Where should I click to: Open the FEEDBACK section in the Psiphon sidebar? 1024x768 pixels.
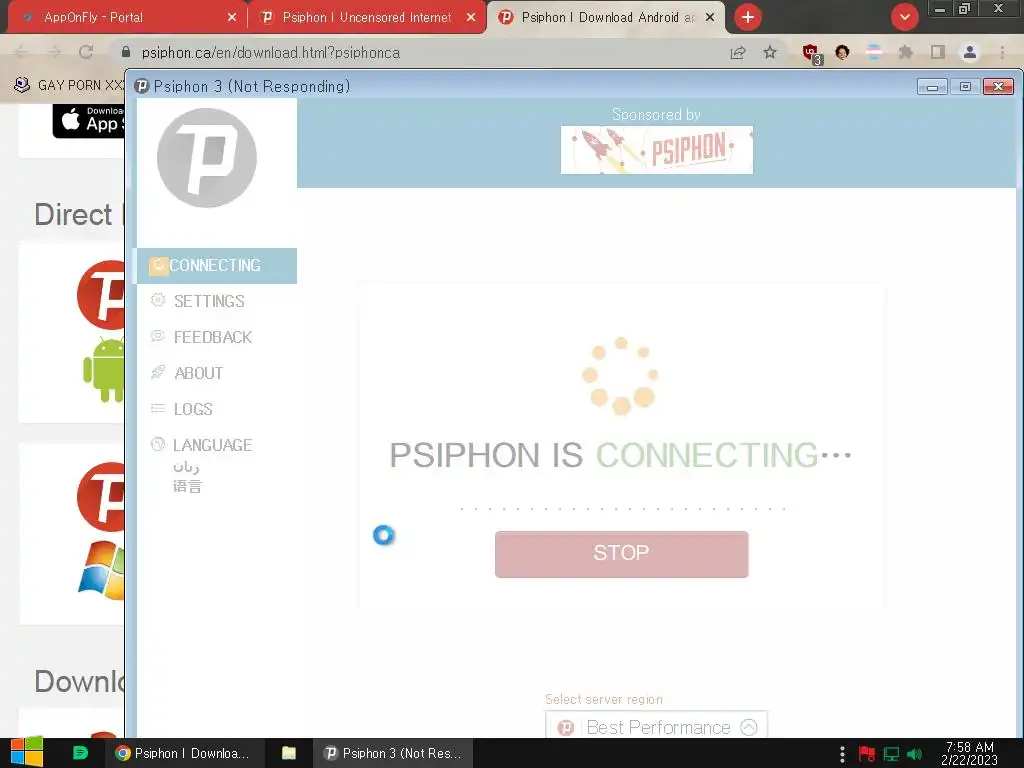tap(213, 337)
